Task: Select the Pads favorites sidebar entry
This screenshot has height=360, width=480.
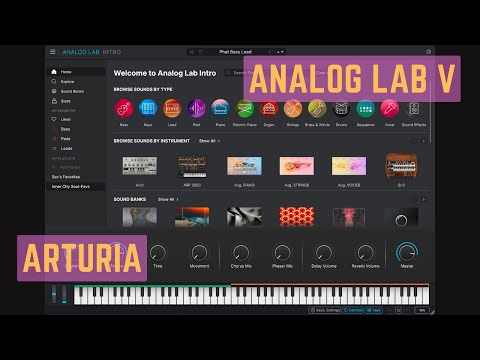Action: coord(76,139)
